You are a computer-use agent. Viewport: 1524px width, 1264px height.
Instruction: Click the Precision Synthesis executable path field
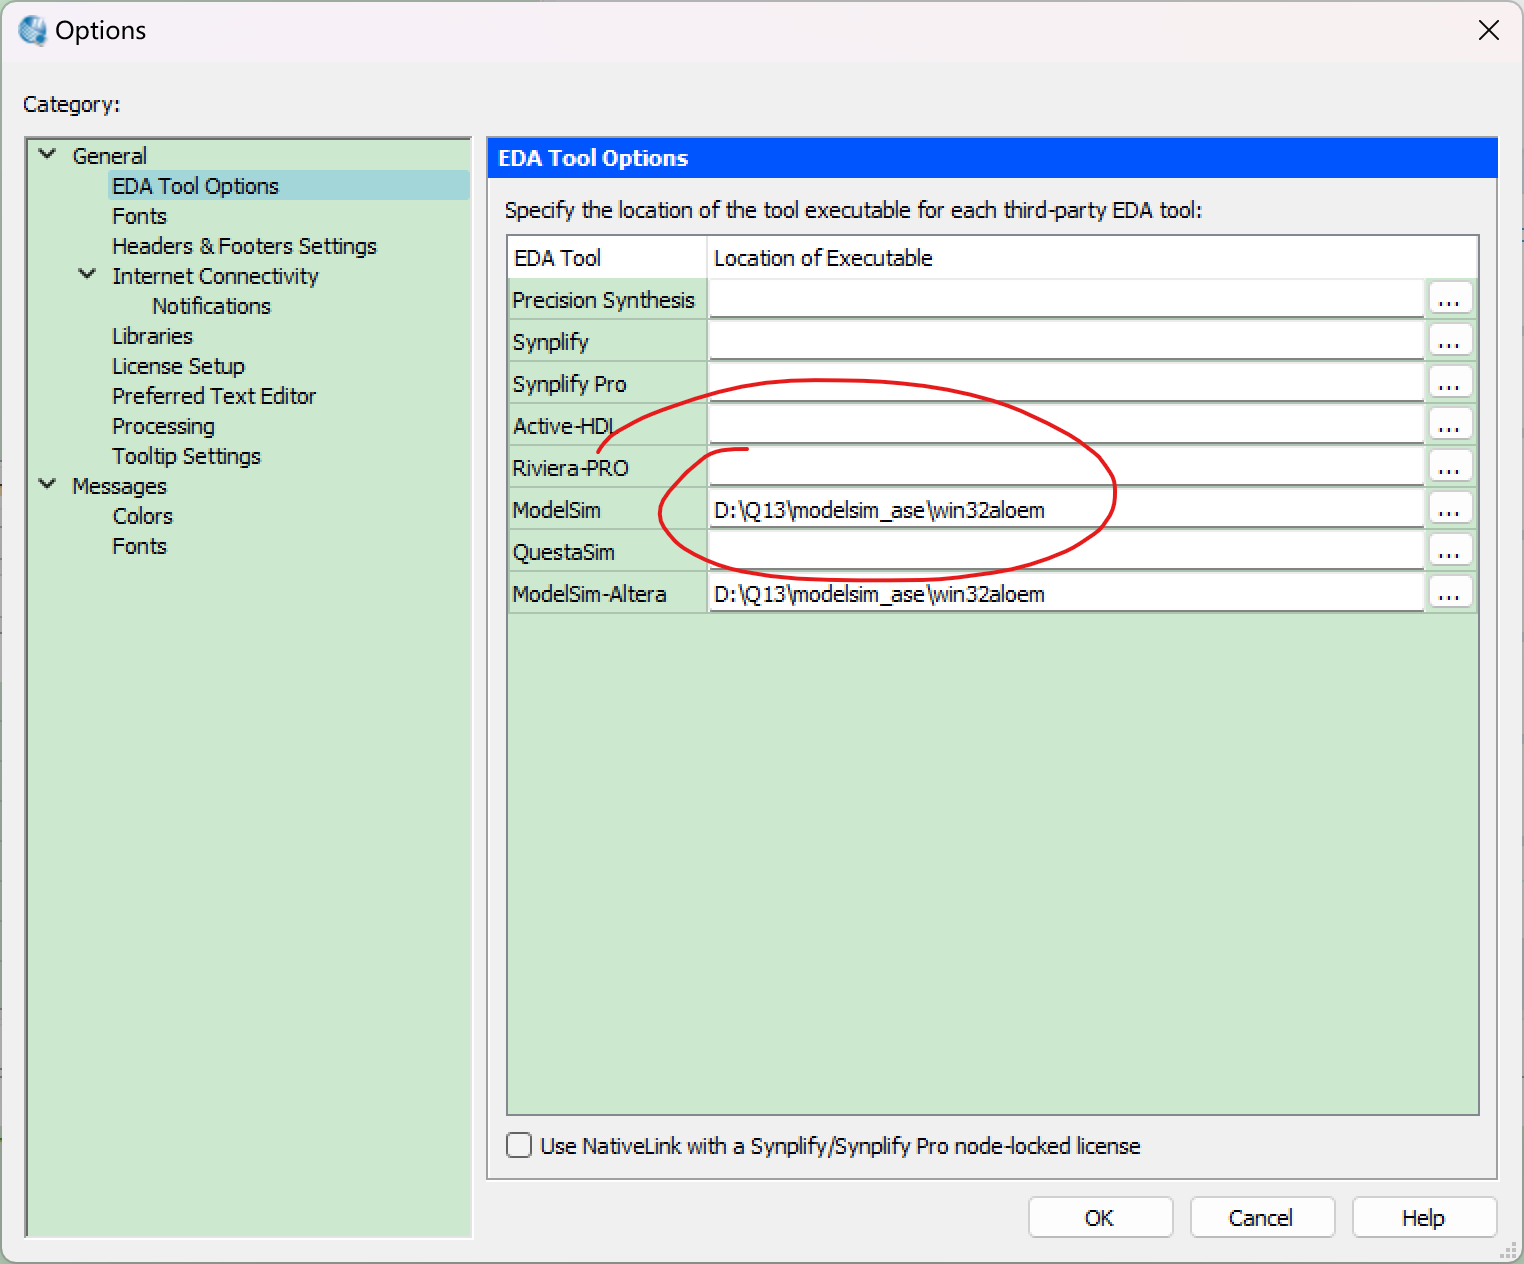click(1066, 299)
